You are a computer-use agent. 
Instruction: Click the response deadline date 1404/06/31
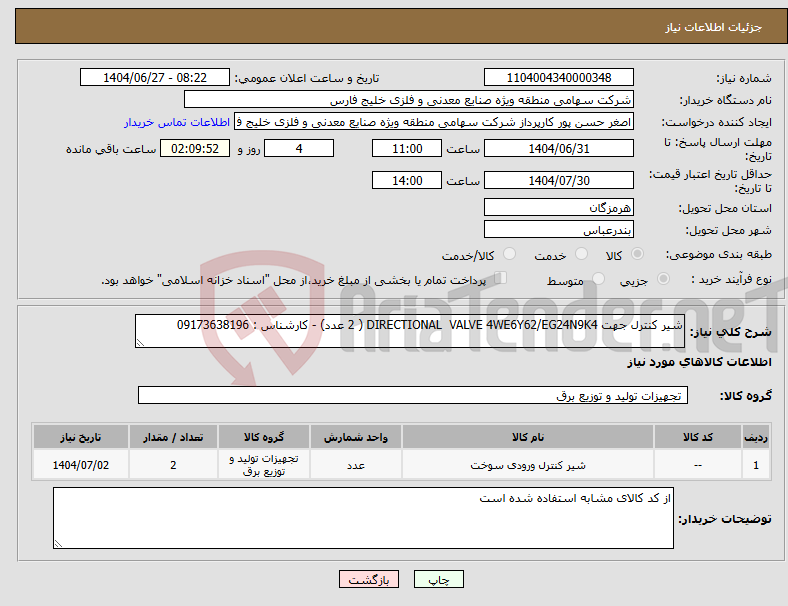tap(559, 148)
